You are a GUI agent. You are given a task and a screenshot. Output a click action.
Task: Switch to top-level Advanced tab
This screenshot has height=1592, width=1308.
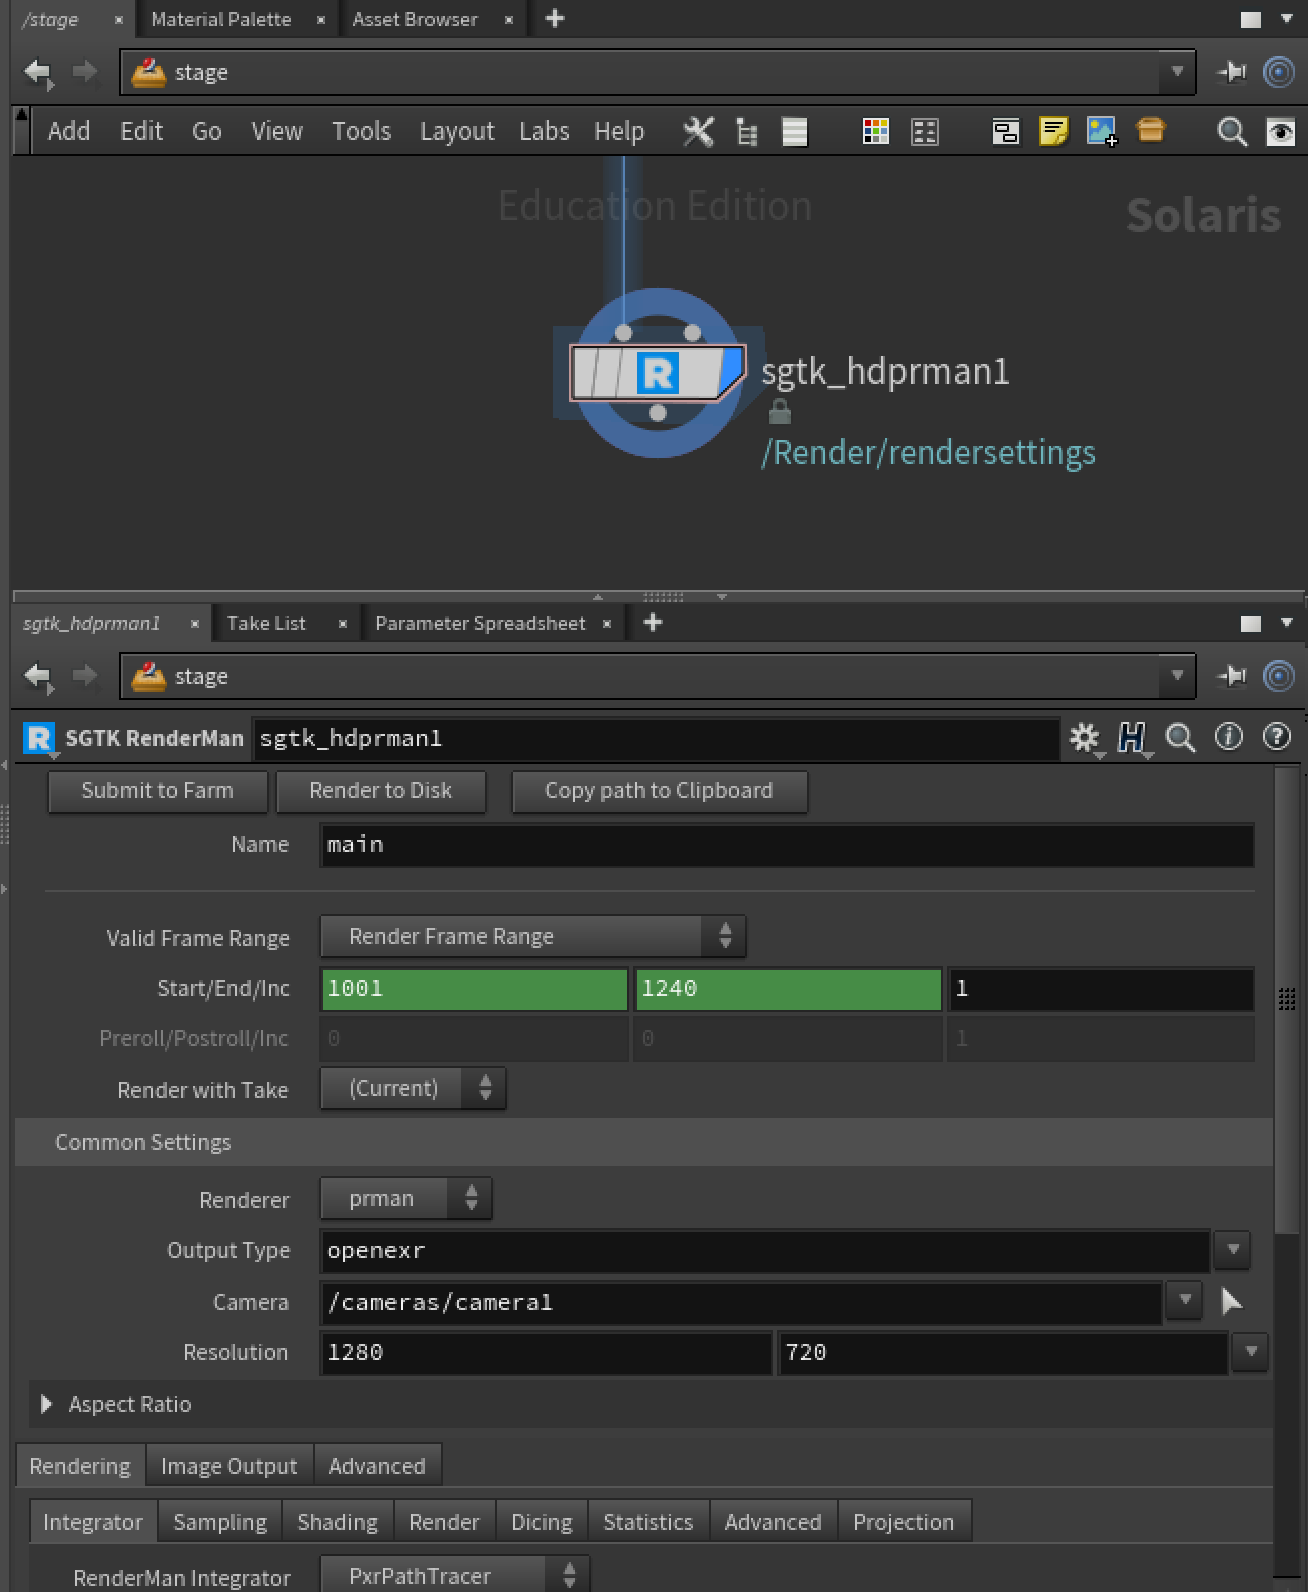(377, 1466)
